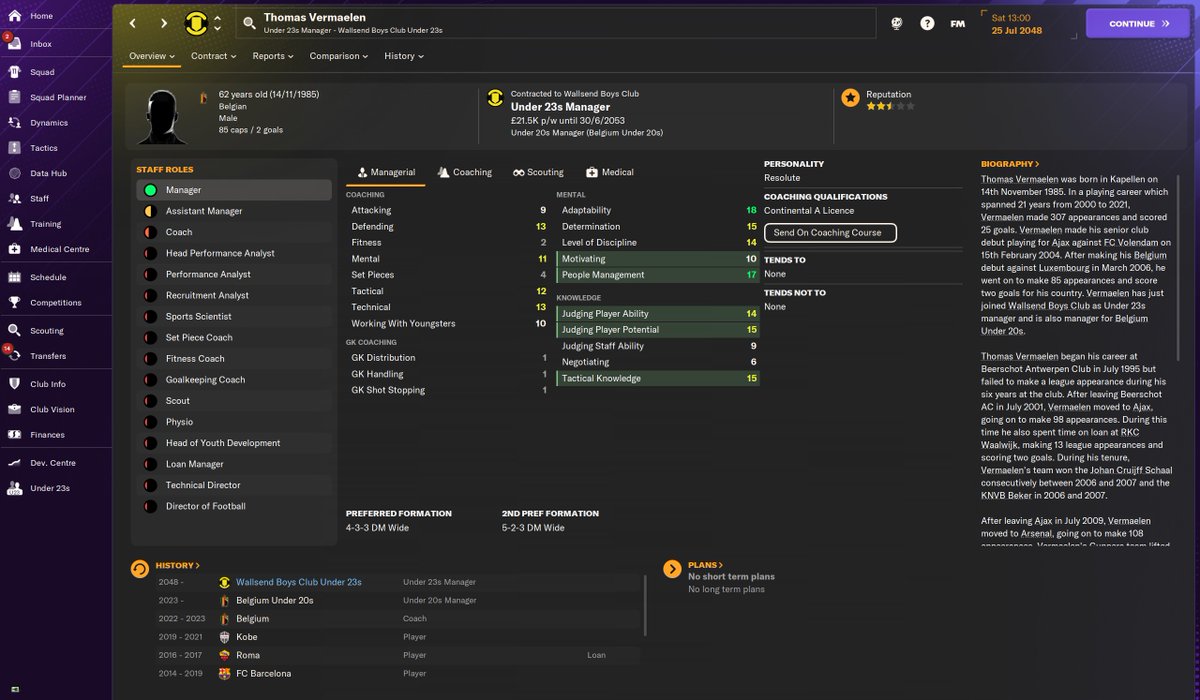Open the Scouting magnifier icon
Image resolution: width=1200 pixels, height=700 pixels.
coord(14,330)
